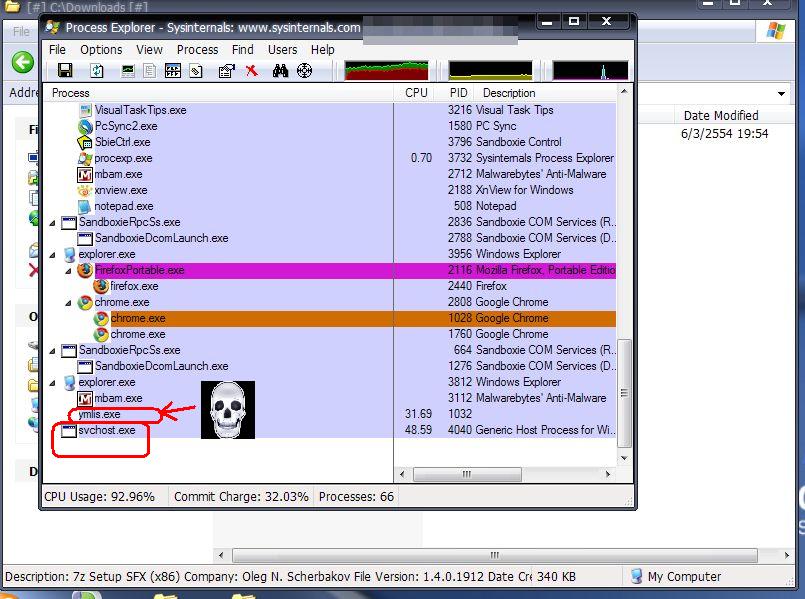
Task: Open the Users menu
Action: 282,50
